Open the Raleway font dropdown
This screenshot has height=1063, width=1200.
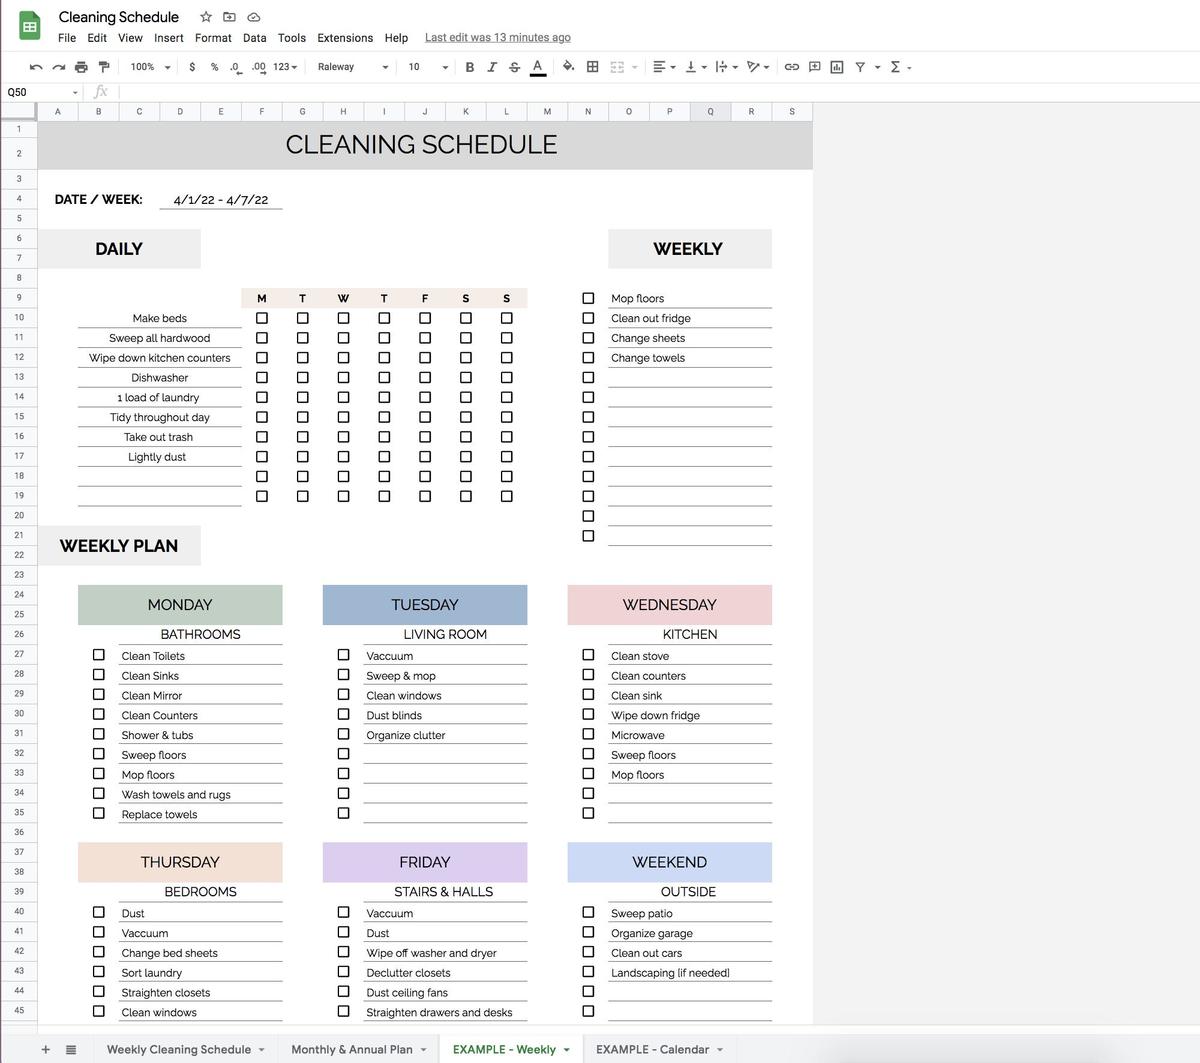(352, 67)
